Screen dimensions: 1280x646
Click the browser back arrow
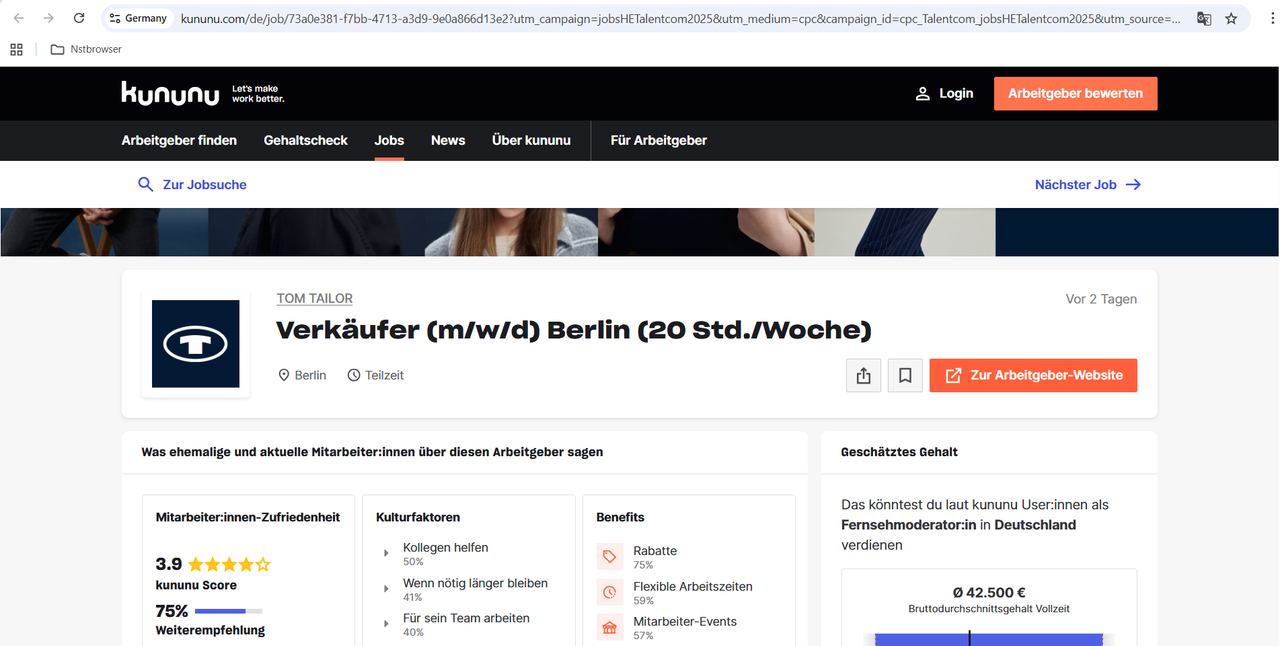pyautogui.click(x=19, y=18)
